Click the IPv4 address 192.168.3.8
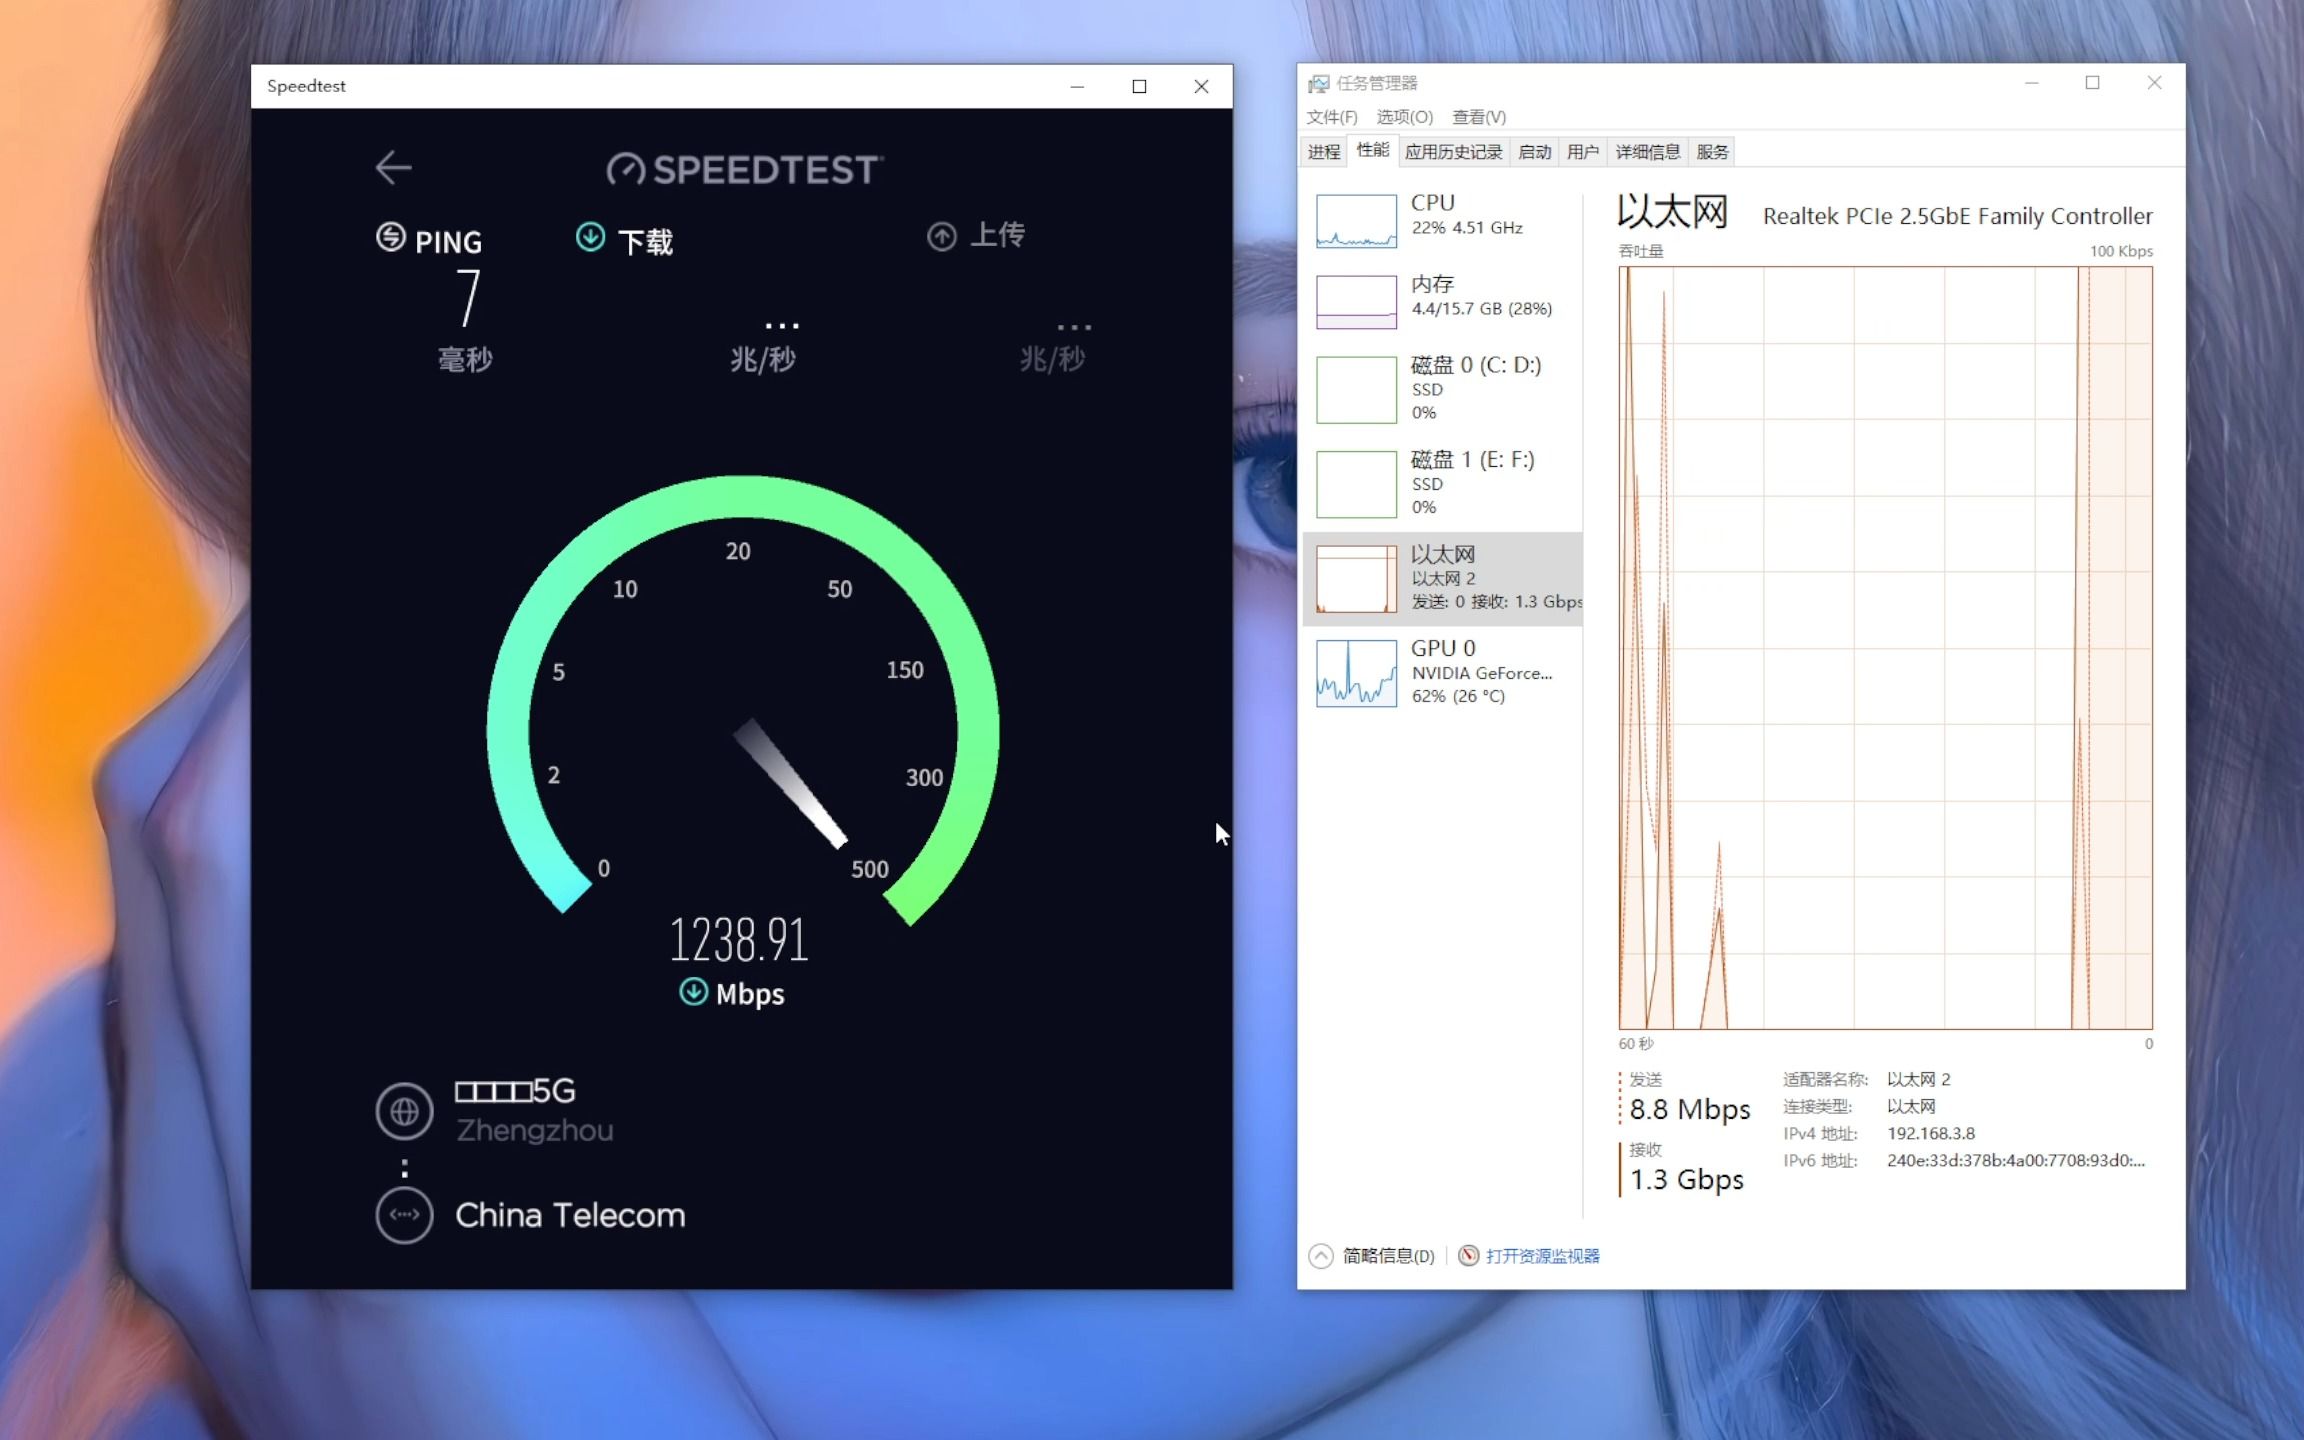2304x1440 pixels. (1930, 1134)
